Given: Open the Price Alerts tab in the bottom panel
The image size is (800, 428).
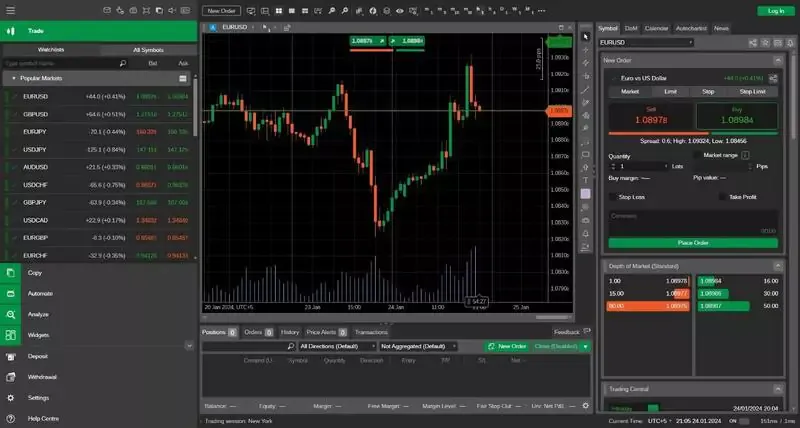Looking at the screenshot, I should point(327,333).
